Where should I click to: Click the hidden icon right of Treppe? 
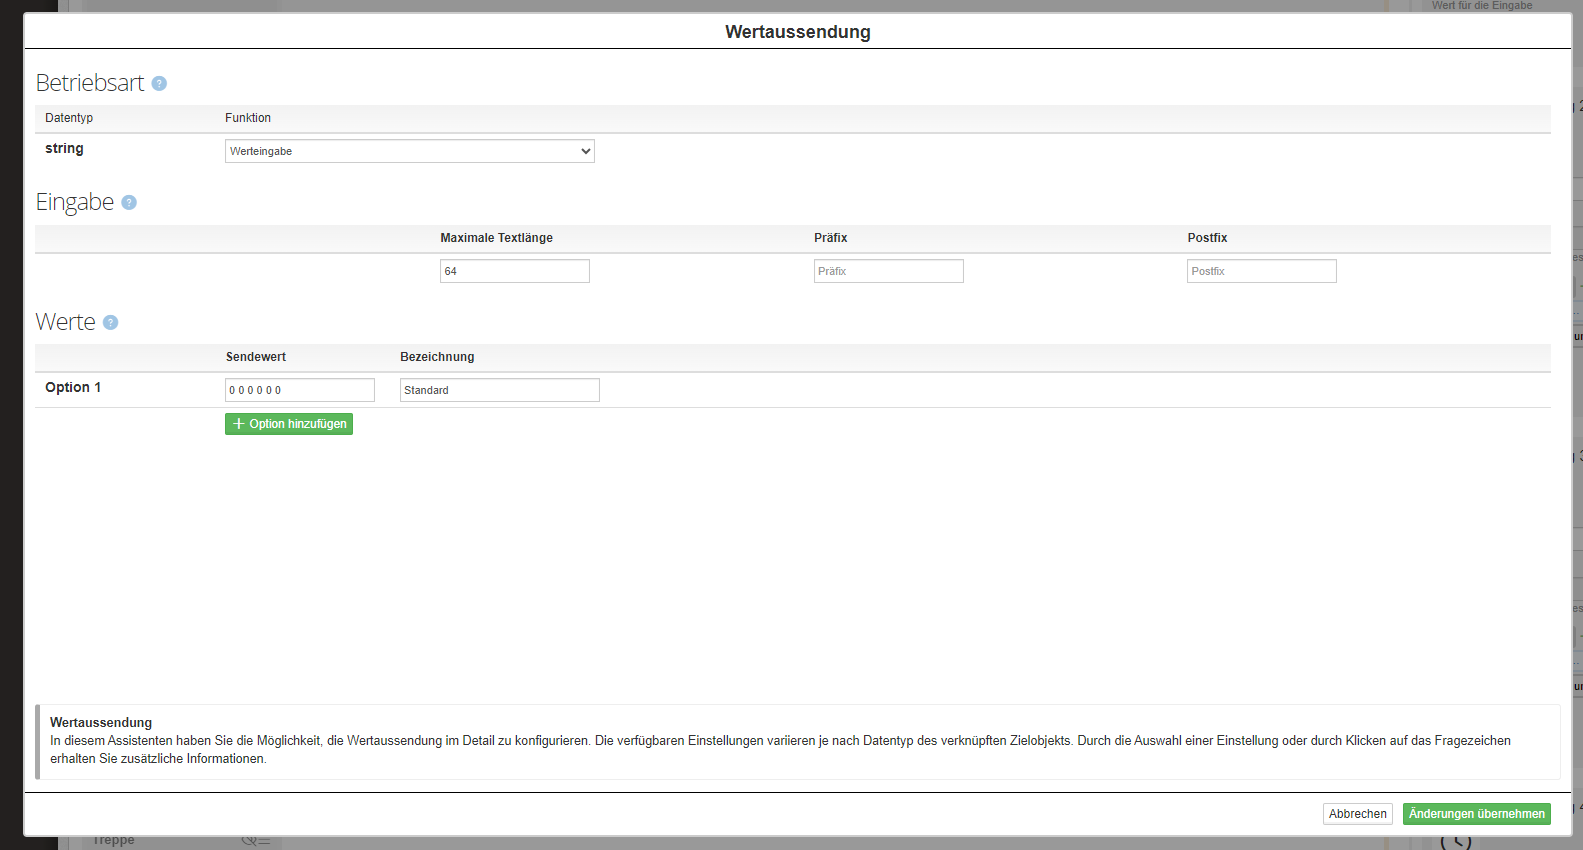[255, 841]
